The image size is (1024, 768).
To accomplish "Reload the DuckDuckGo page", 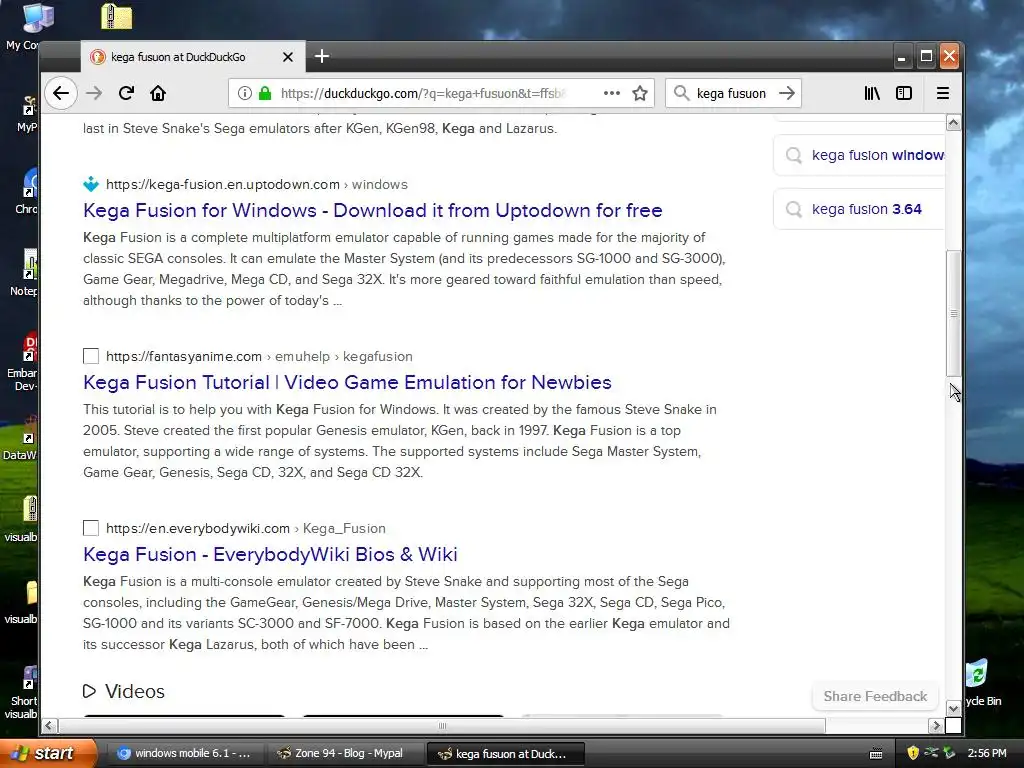I will pyautogui.click(x=126, y=93).
